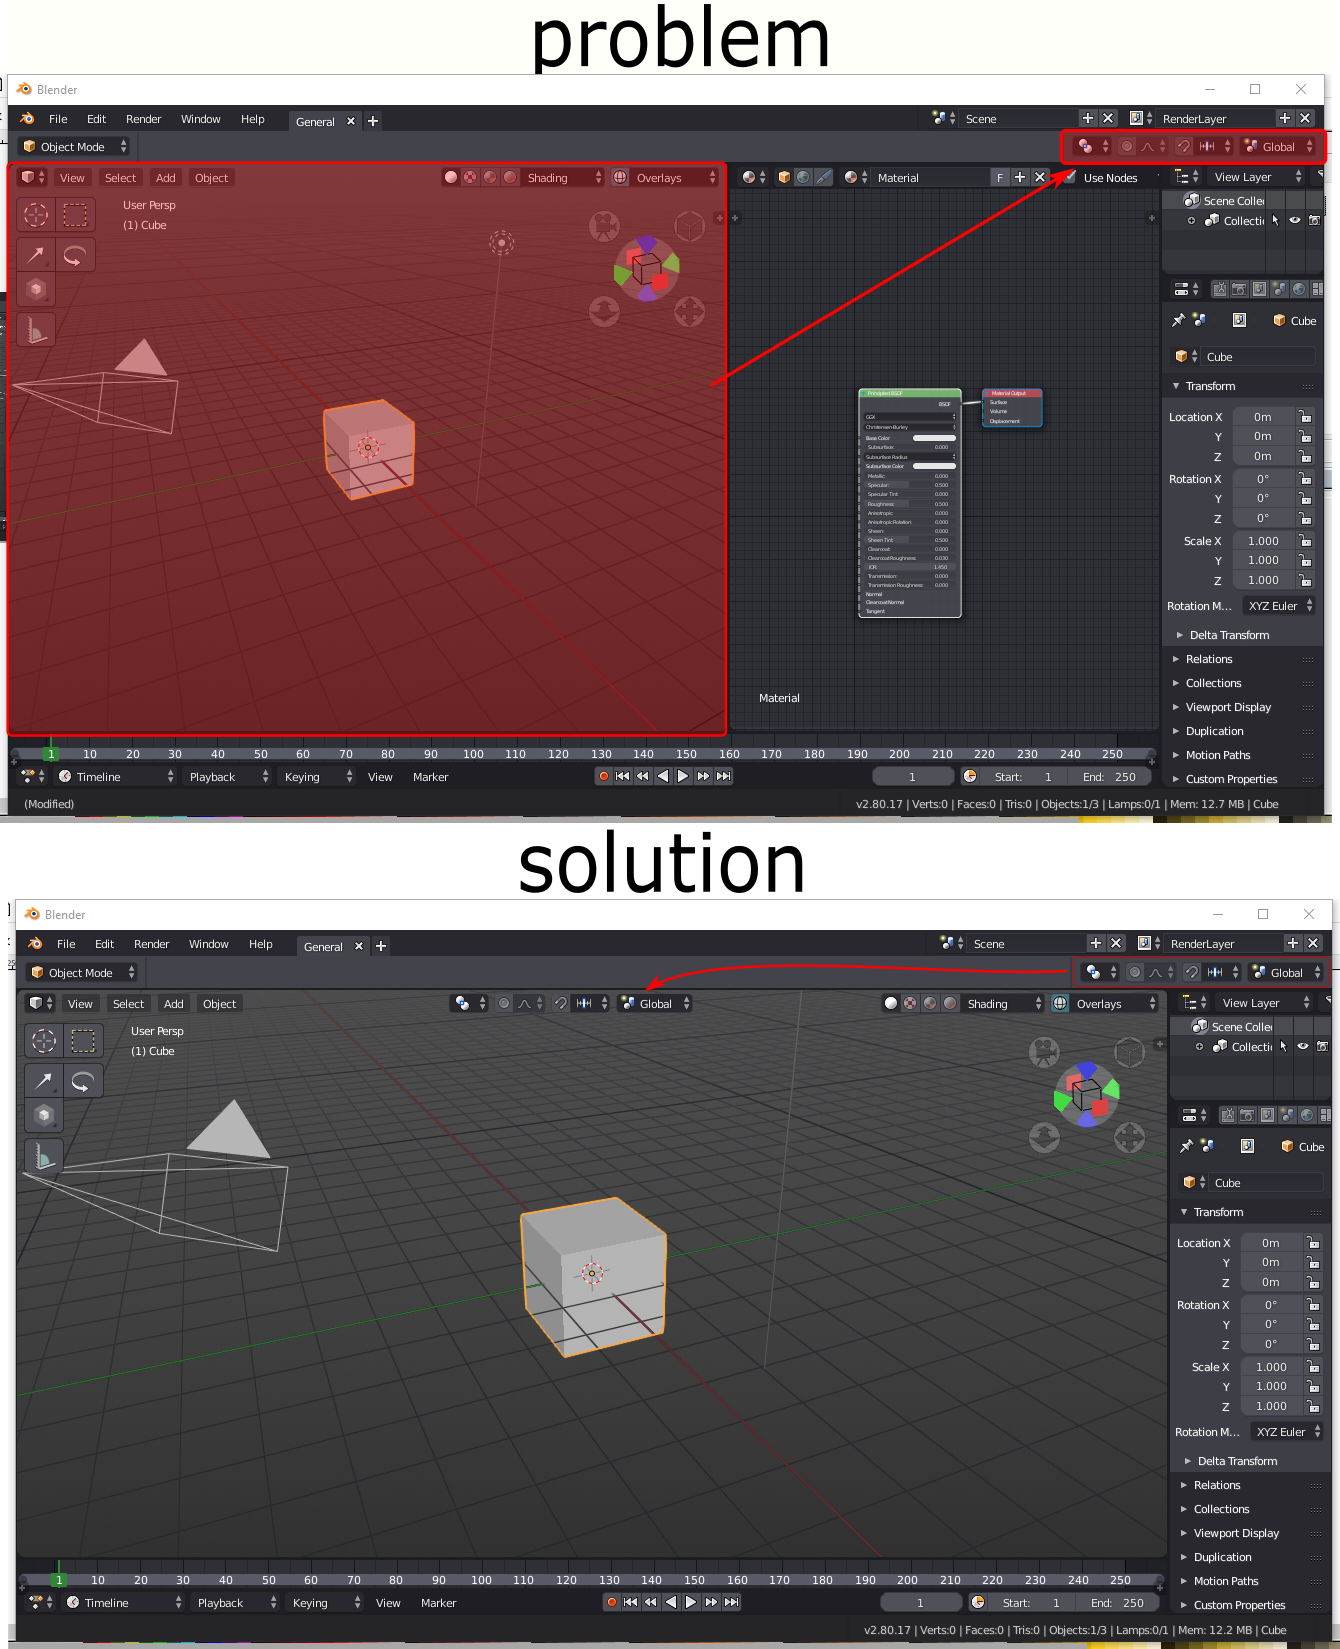1340x1649 pixels.
Task: Click Scale X value slider in top window
Action: point(1263,541)
